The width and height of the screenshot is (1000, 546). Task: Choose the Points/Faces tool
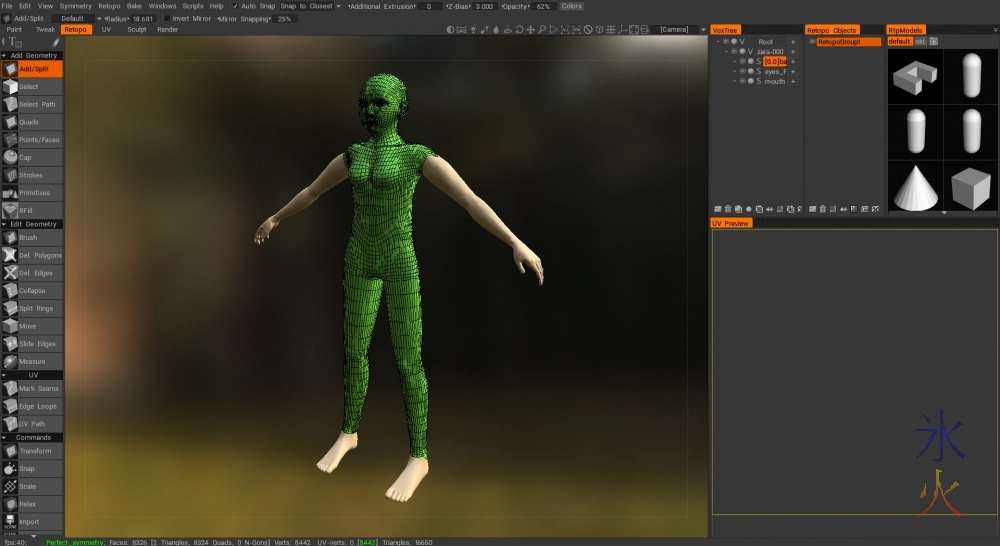(38, 140)
